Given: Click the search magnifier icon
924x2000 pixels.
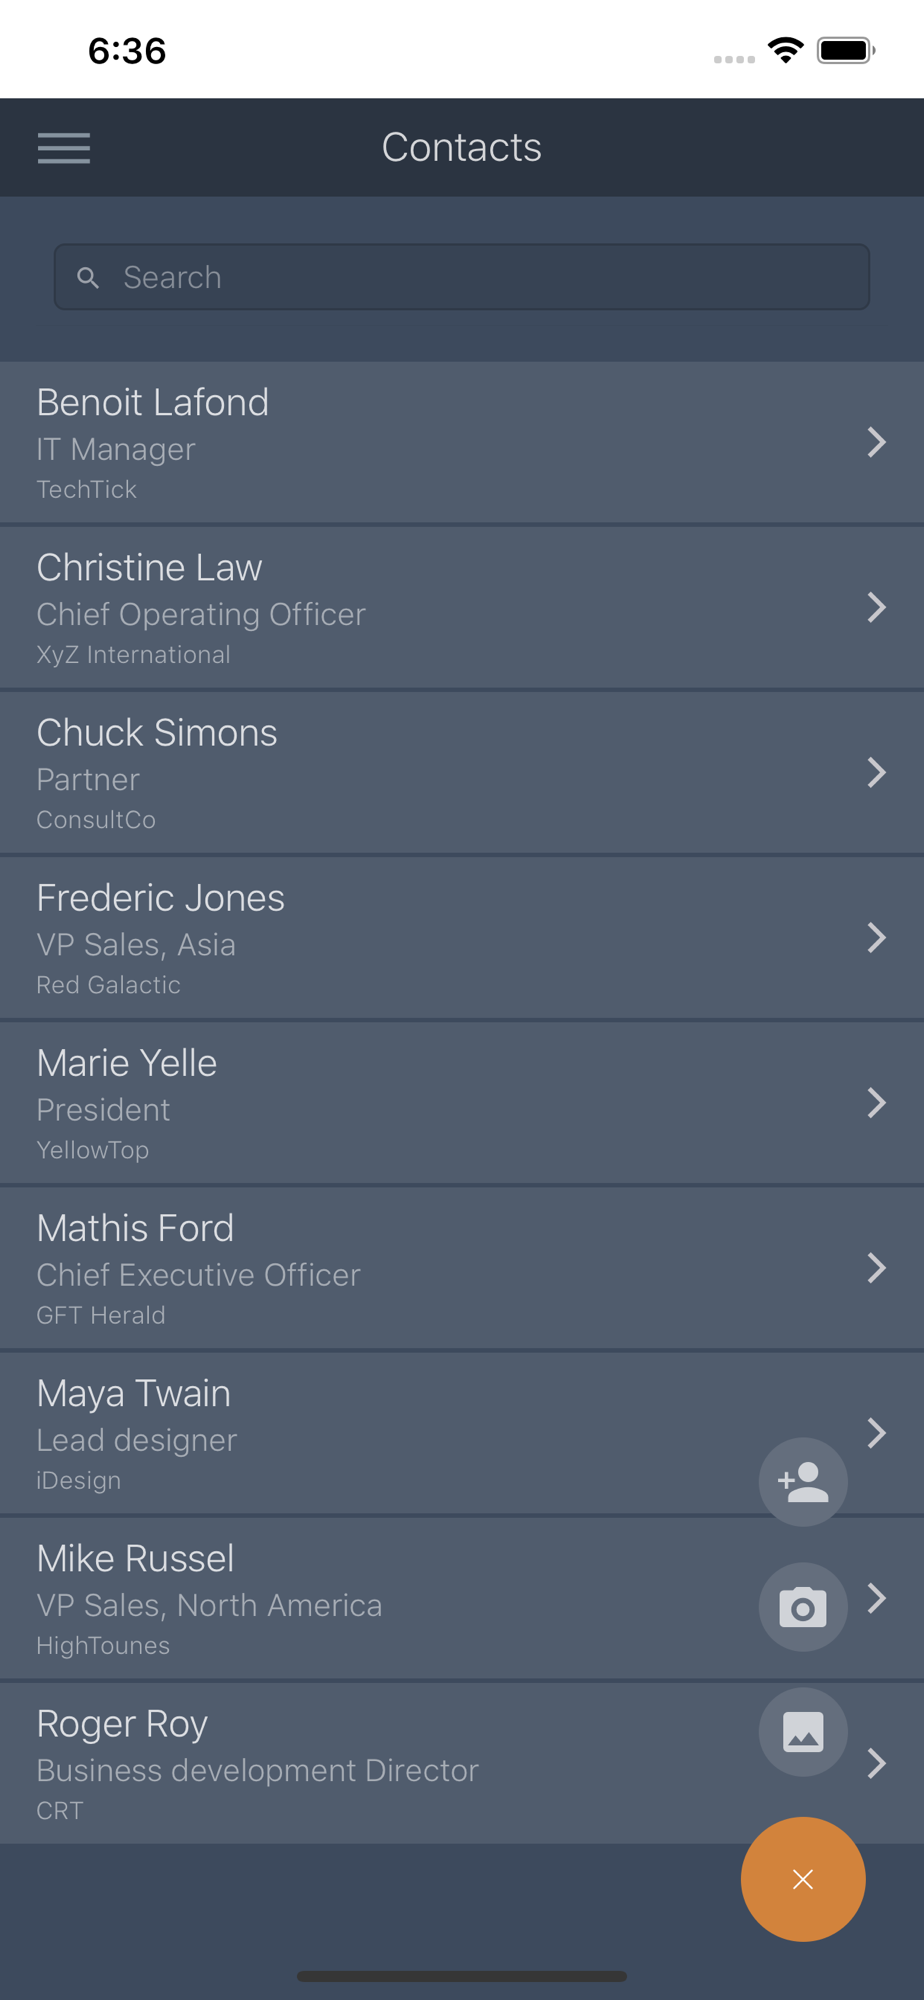Looking at the screenshot, I should pyautogui.click(x=88, y=278).
